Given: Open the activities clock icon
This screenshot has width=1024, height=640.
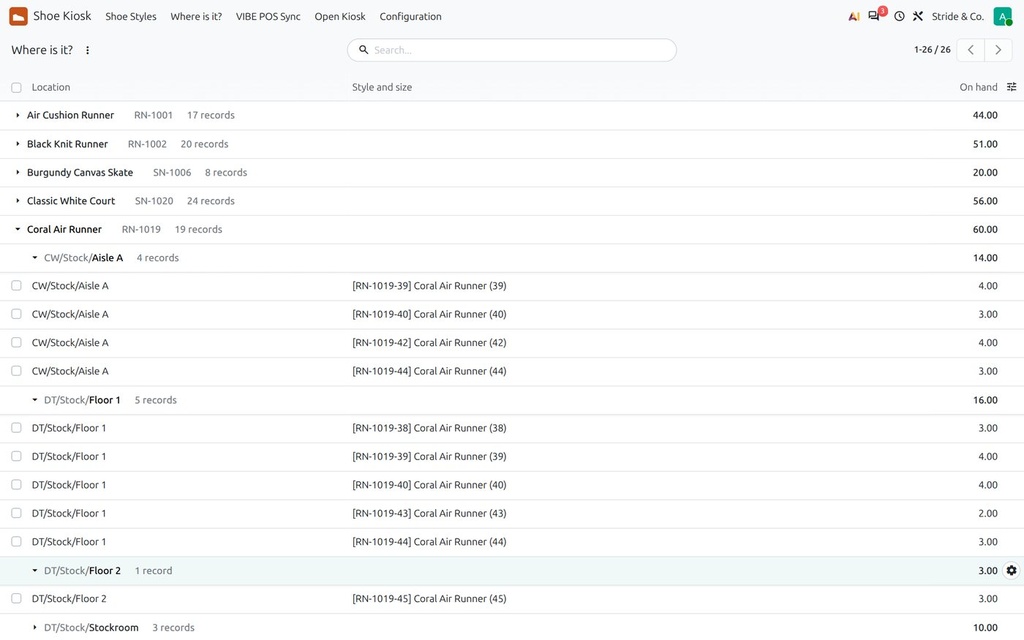Looking at the screenshot, I should coord(899,16).
